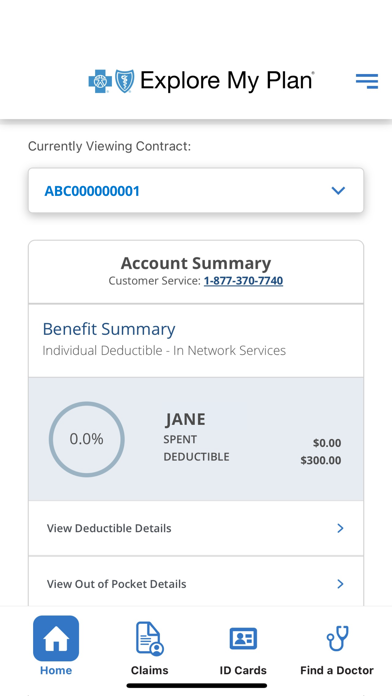Tap the Blue Shield logo icon

click(x=124, y=81)
